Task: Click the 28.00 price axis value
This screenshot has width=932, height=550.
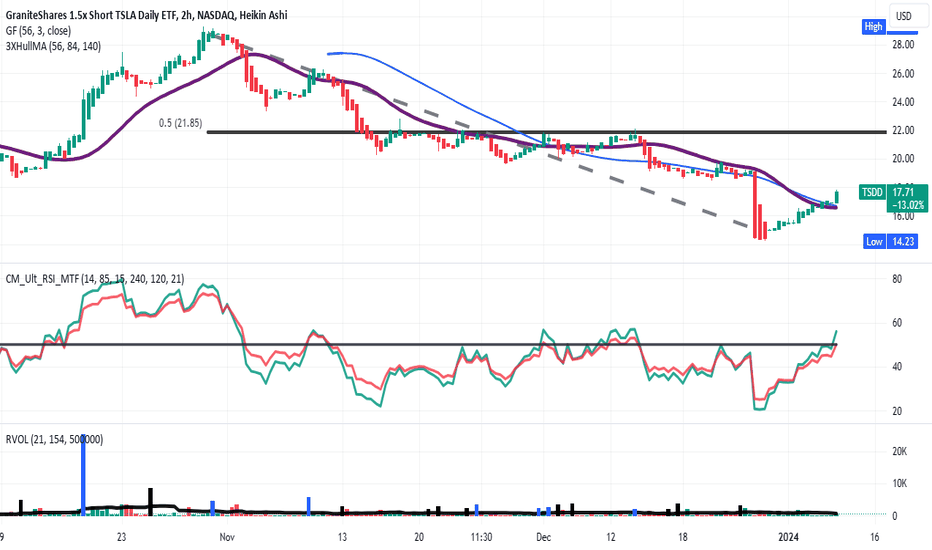Action: click(x=903, y=45)
